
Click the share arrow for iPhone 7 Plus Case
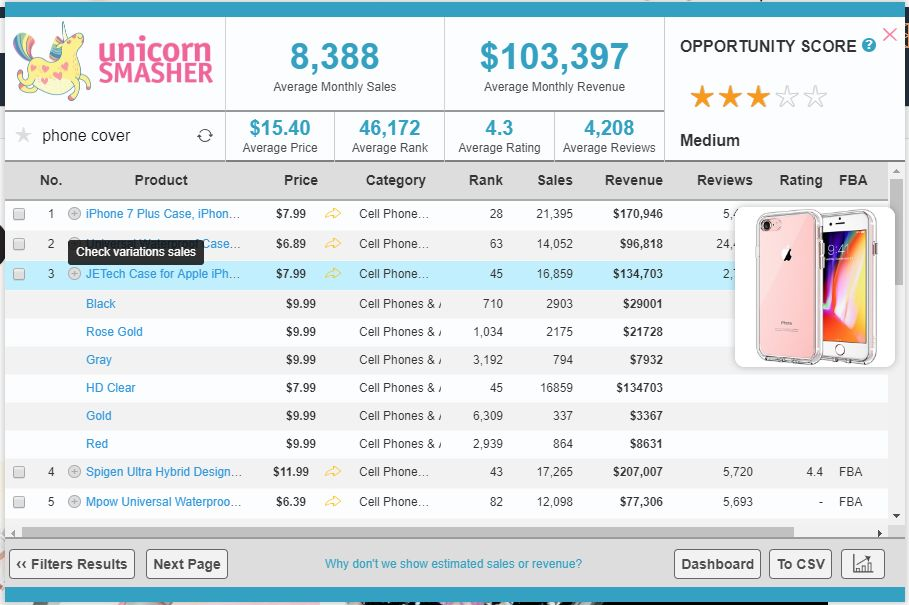pos(333,214)
